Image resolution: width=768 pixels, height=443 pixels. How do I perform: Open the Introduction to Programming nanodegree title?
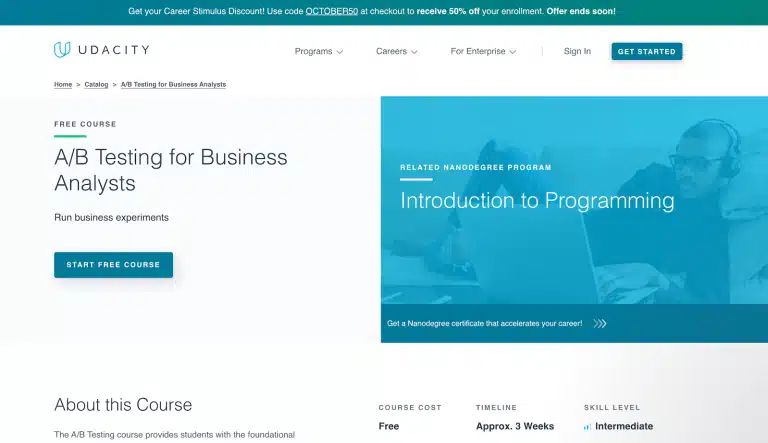coord(537,200)
